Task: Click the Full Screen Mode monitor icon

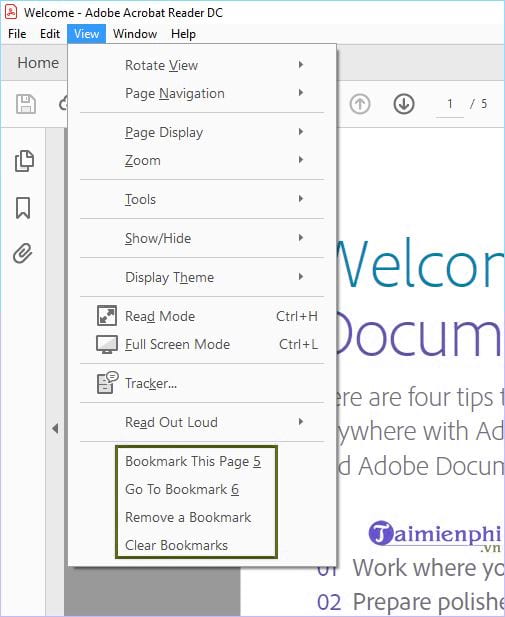Action: point(107,344)
